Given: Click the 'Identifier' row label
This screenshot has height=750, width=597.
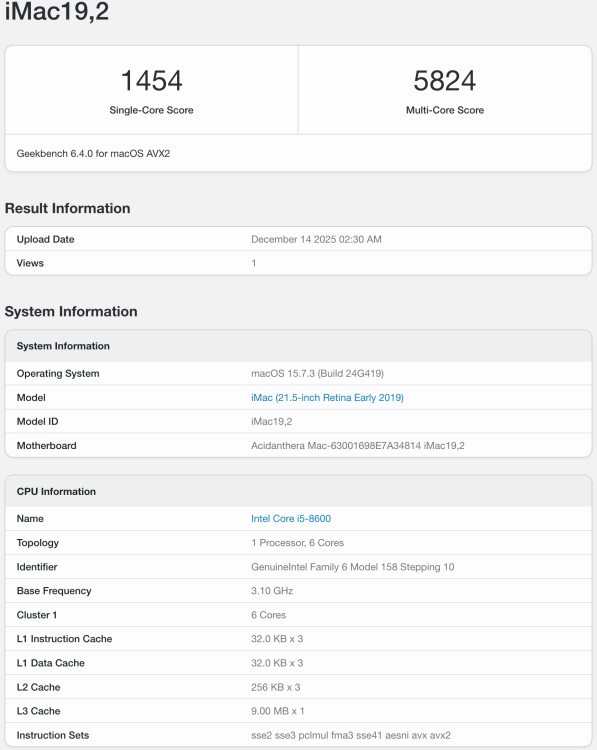Looking at the screenshot, I should (x=37, y=567).
